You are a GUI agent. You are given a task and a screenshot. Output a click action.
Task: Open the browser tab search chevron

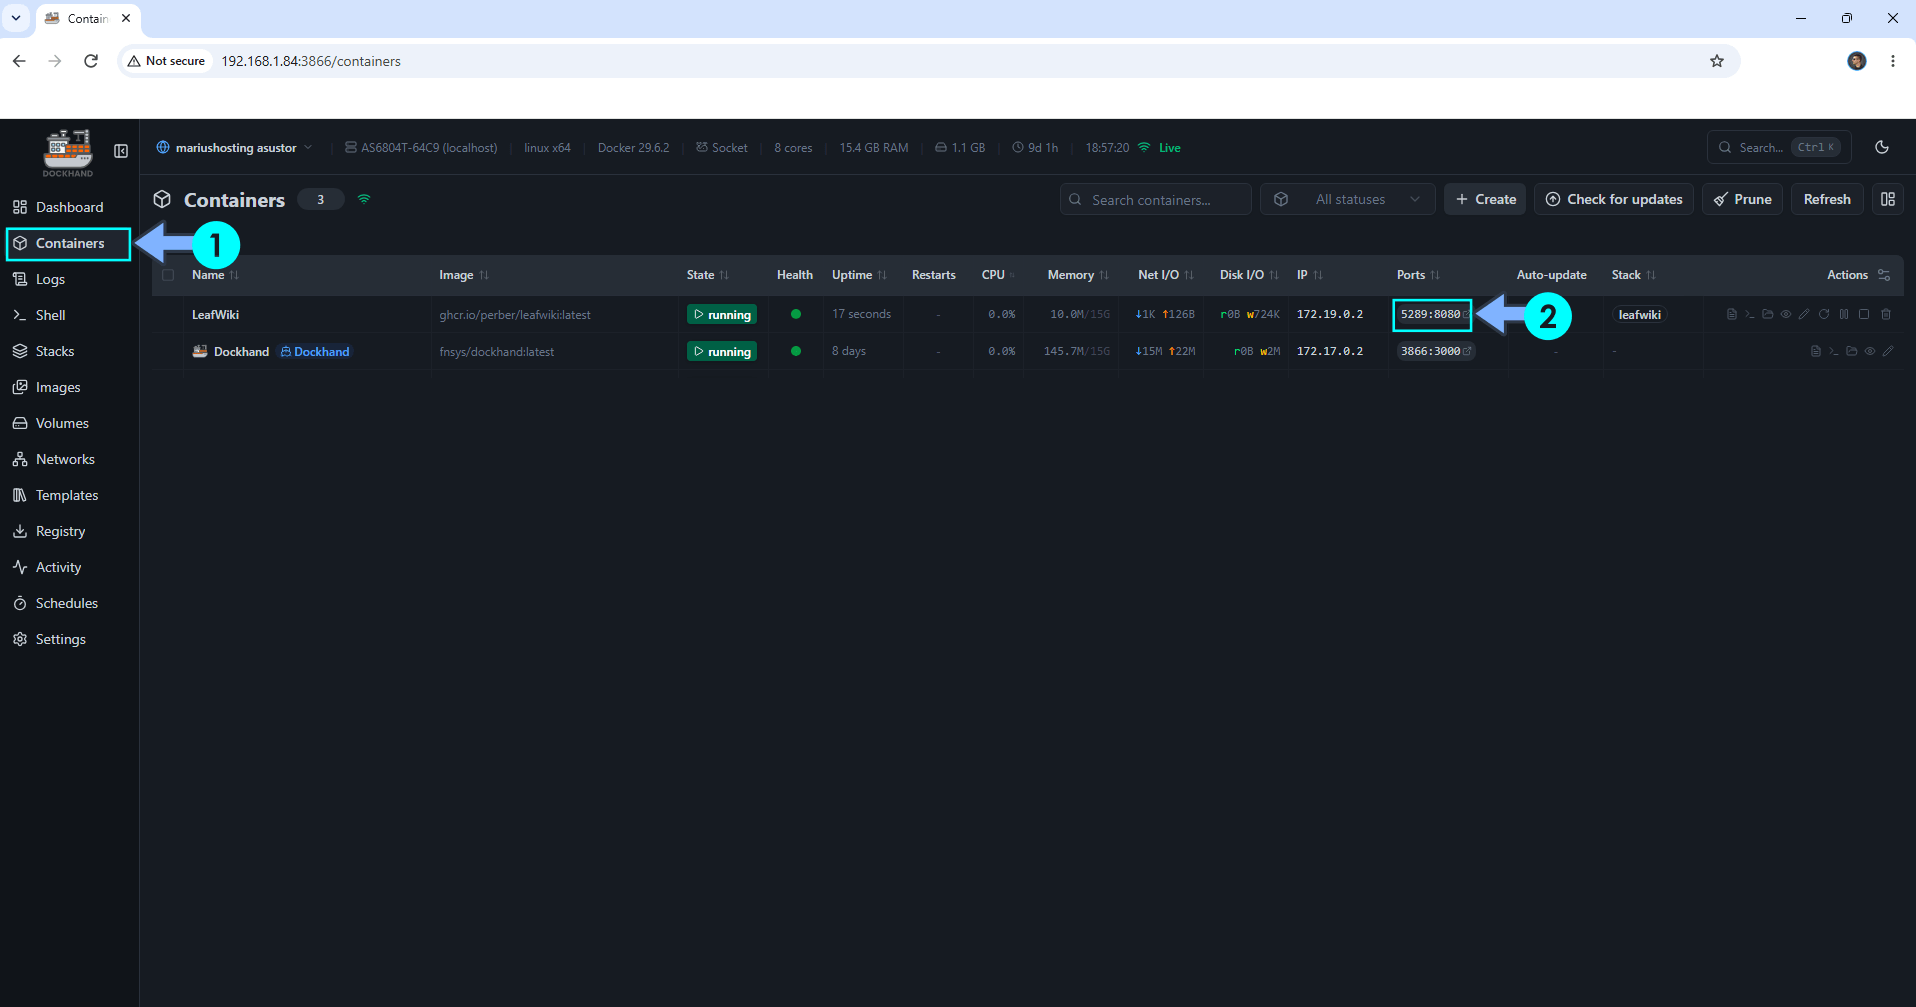click(16, 18)
